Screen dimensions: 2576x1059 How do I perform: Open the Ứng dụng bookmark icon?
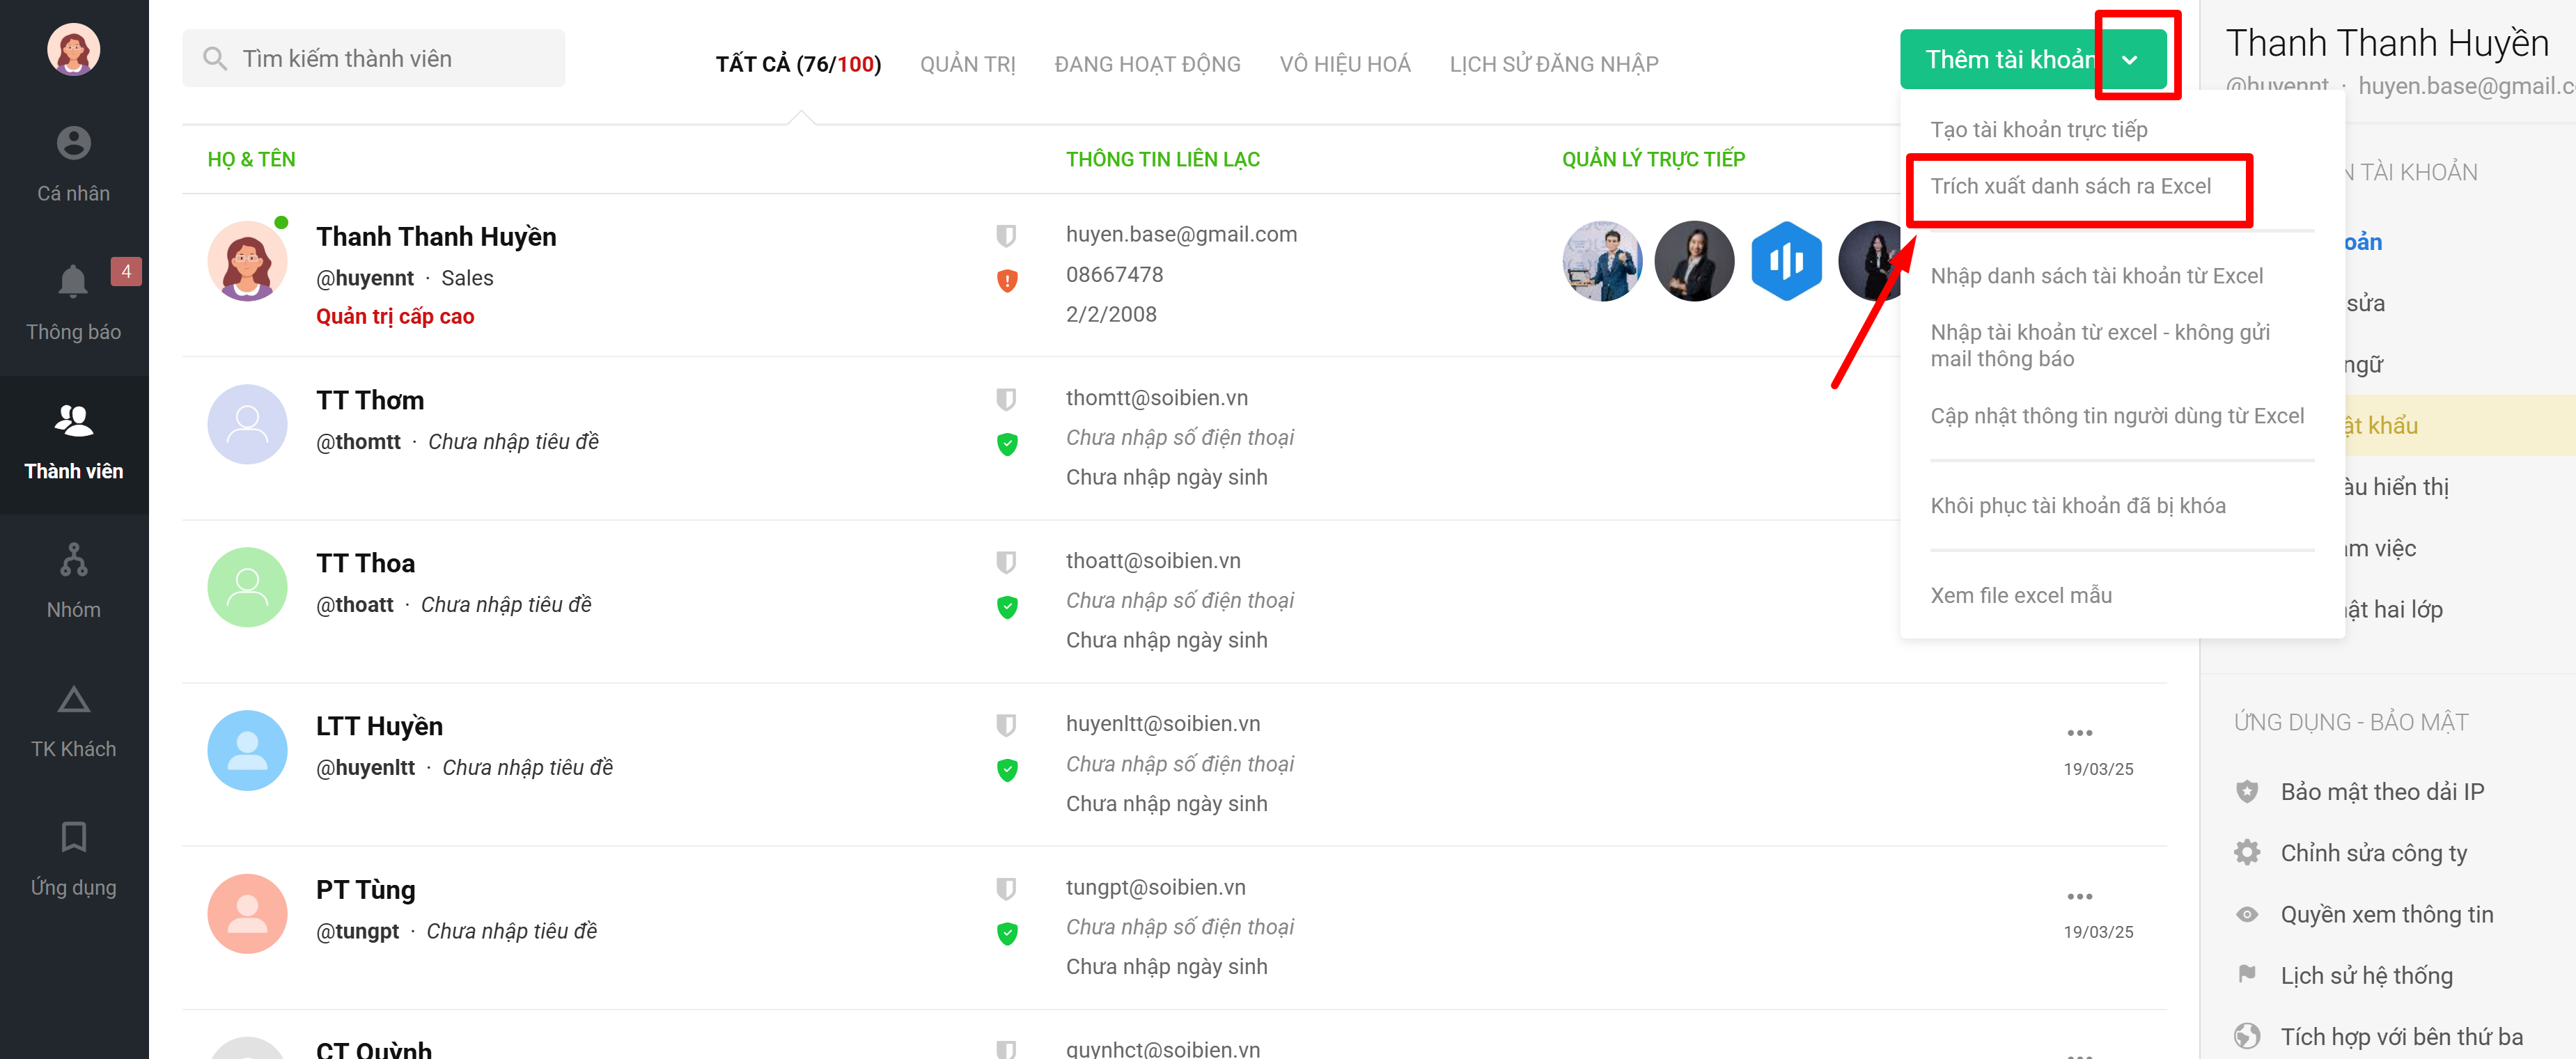point(73,837)
